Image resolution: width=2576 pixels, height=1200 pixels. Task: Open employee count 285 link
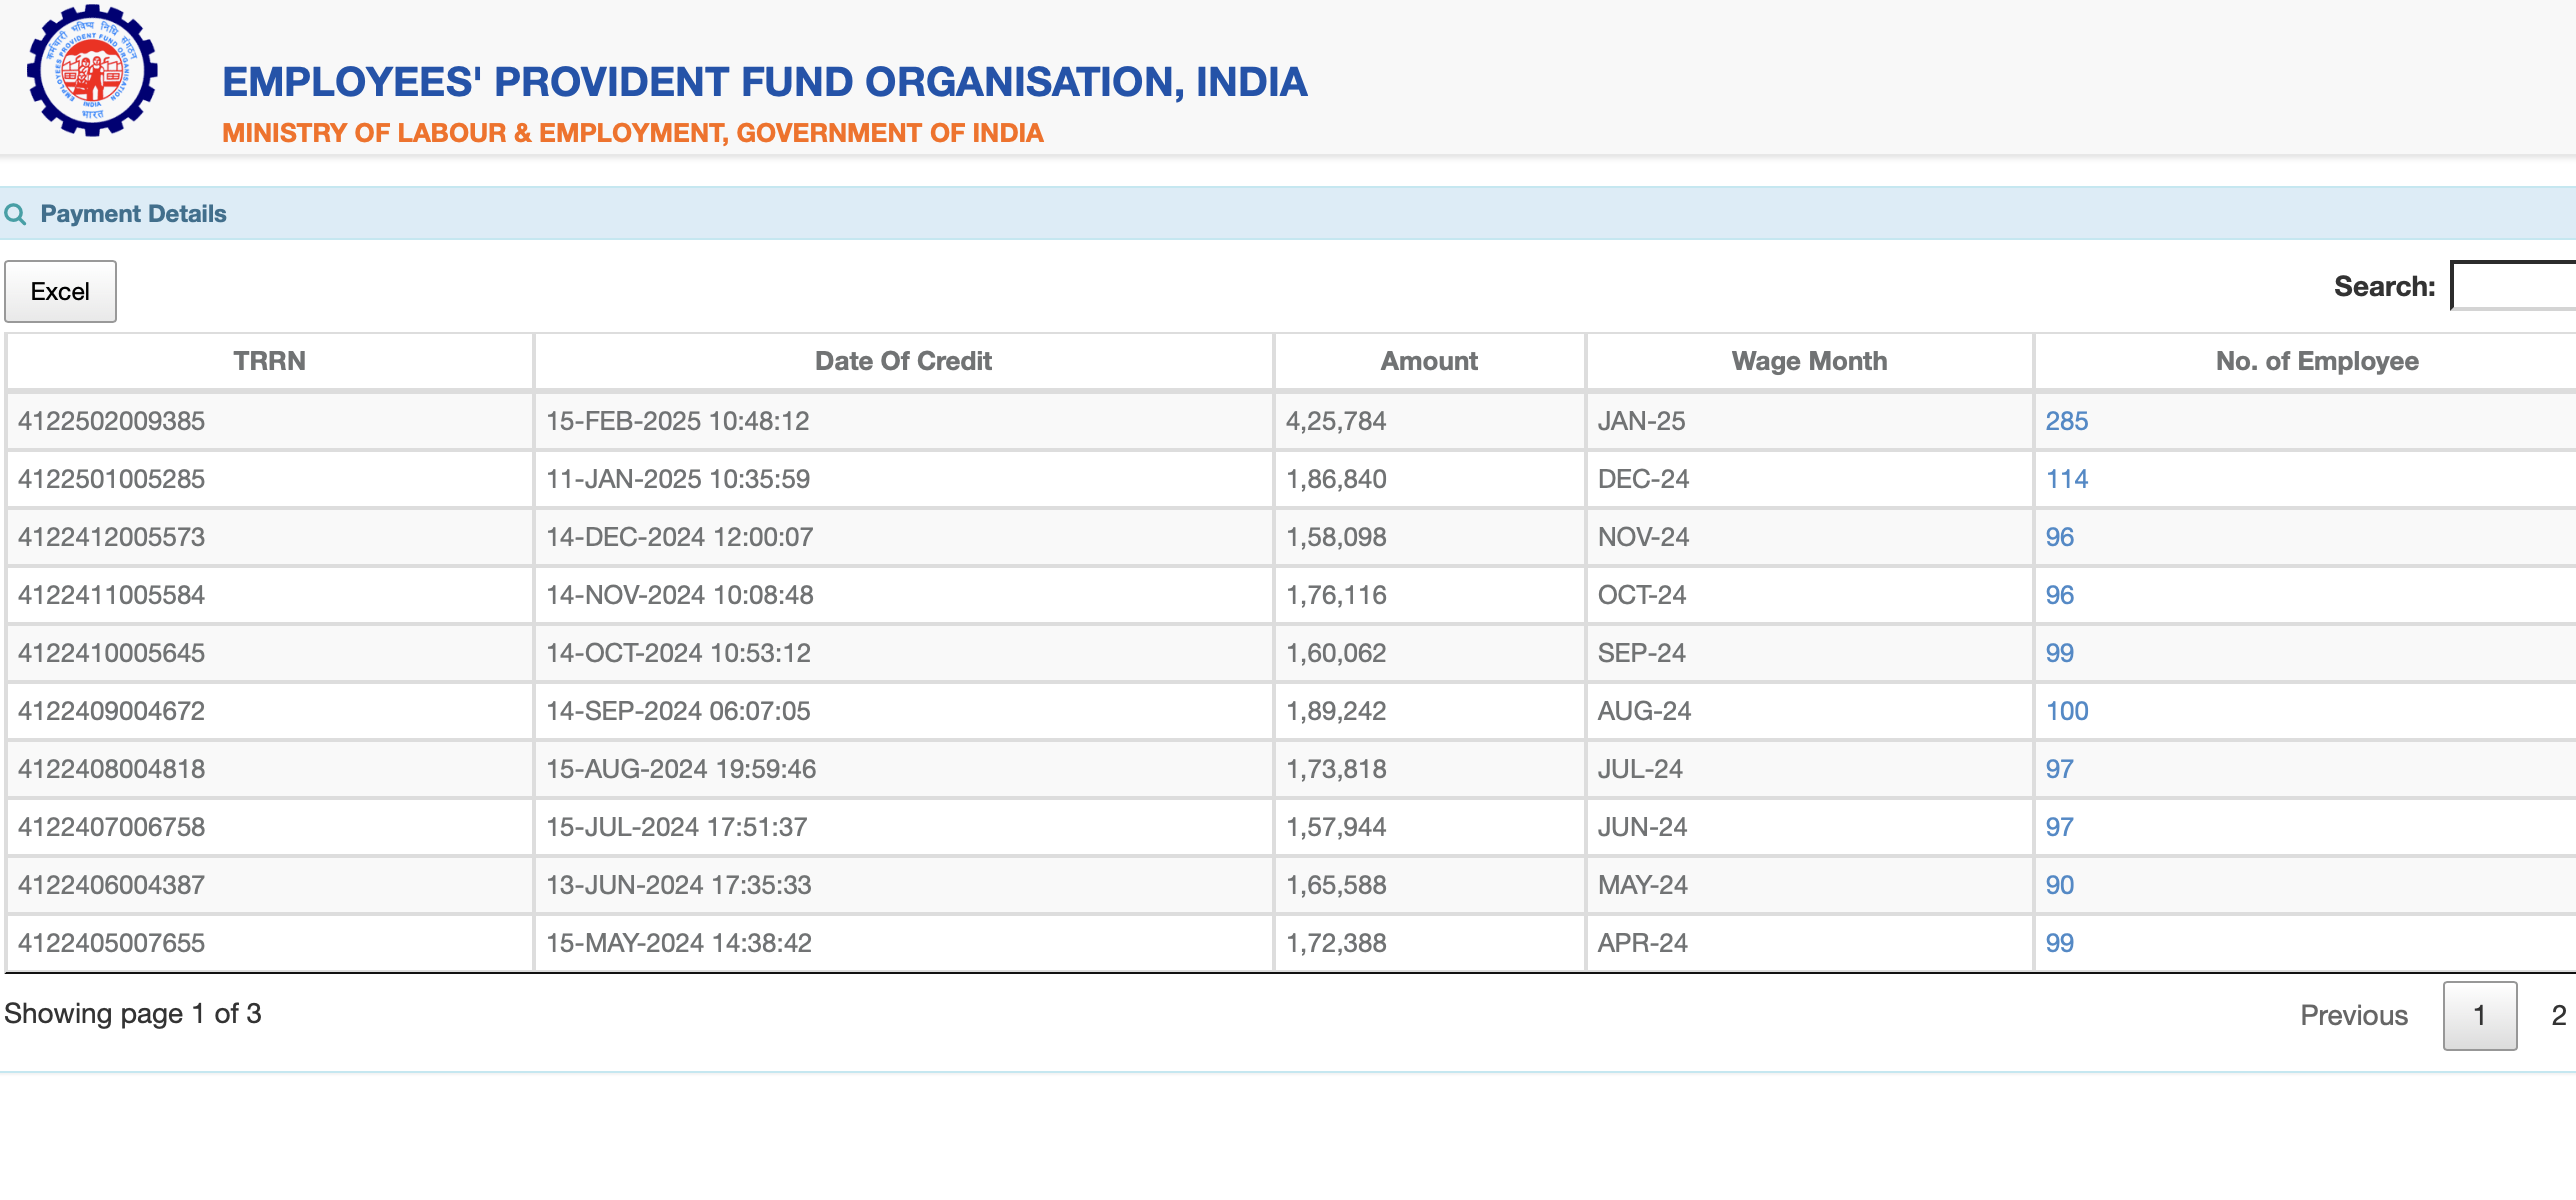[2066, 421]
